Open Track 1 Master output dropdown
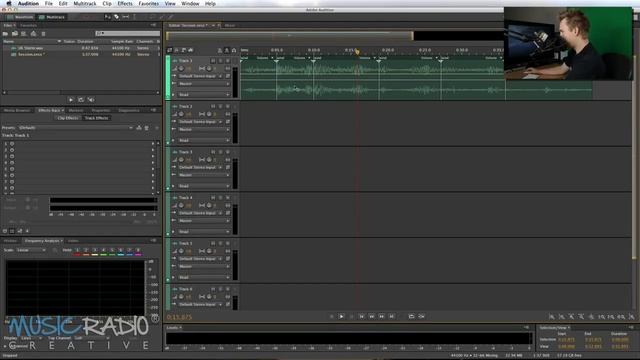 [204, 84]
